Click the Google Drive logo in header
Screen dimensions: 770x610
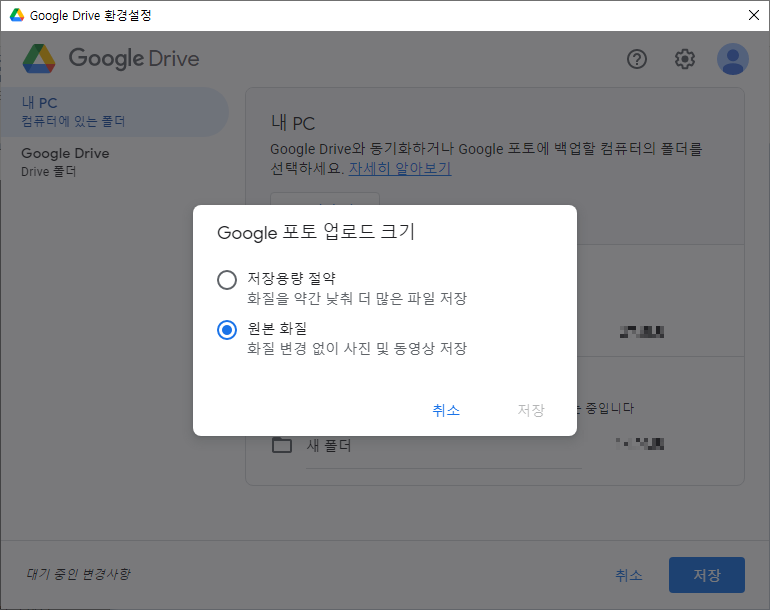(x=111, y=58)
